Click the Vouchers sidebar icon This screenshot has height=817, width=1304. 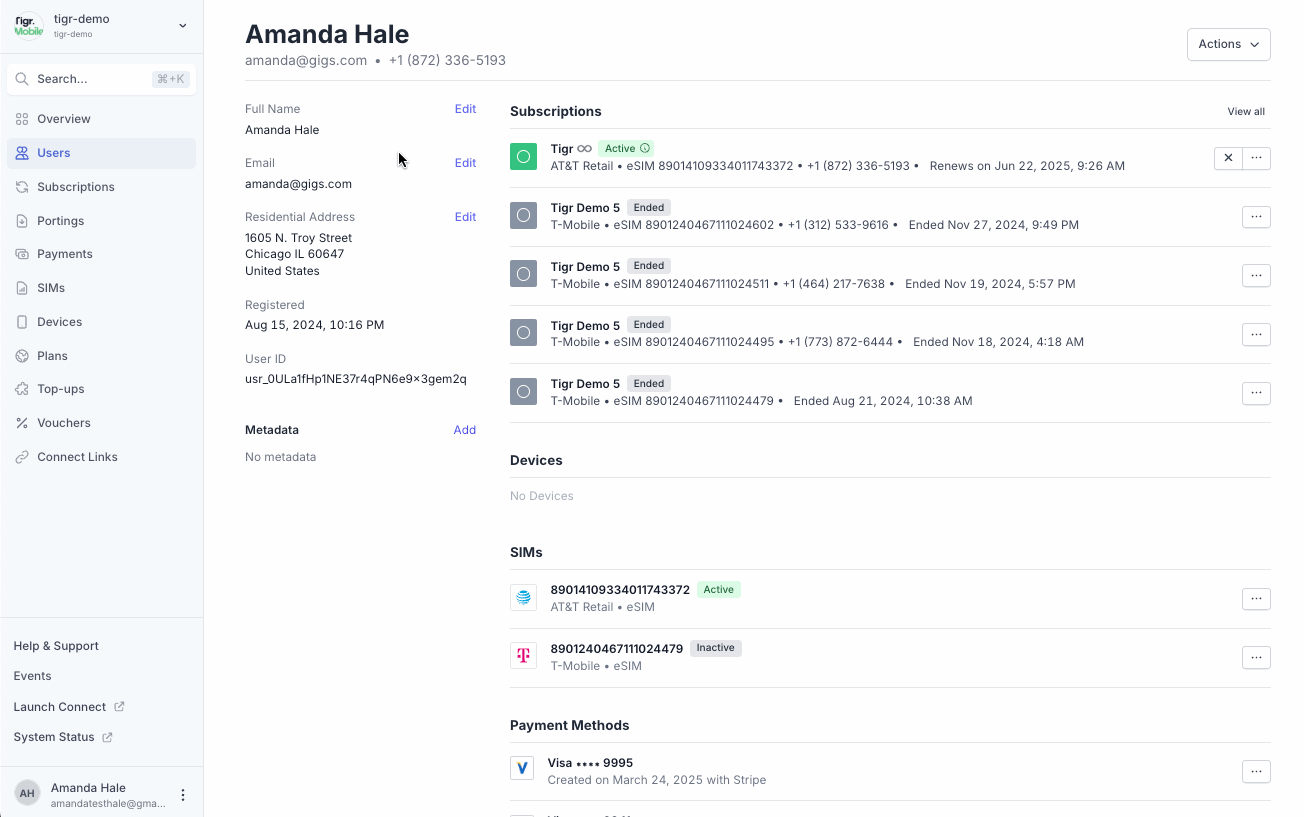(x=22, y=422)
